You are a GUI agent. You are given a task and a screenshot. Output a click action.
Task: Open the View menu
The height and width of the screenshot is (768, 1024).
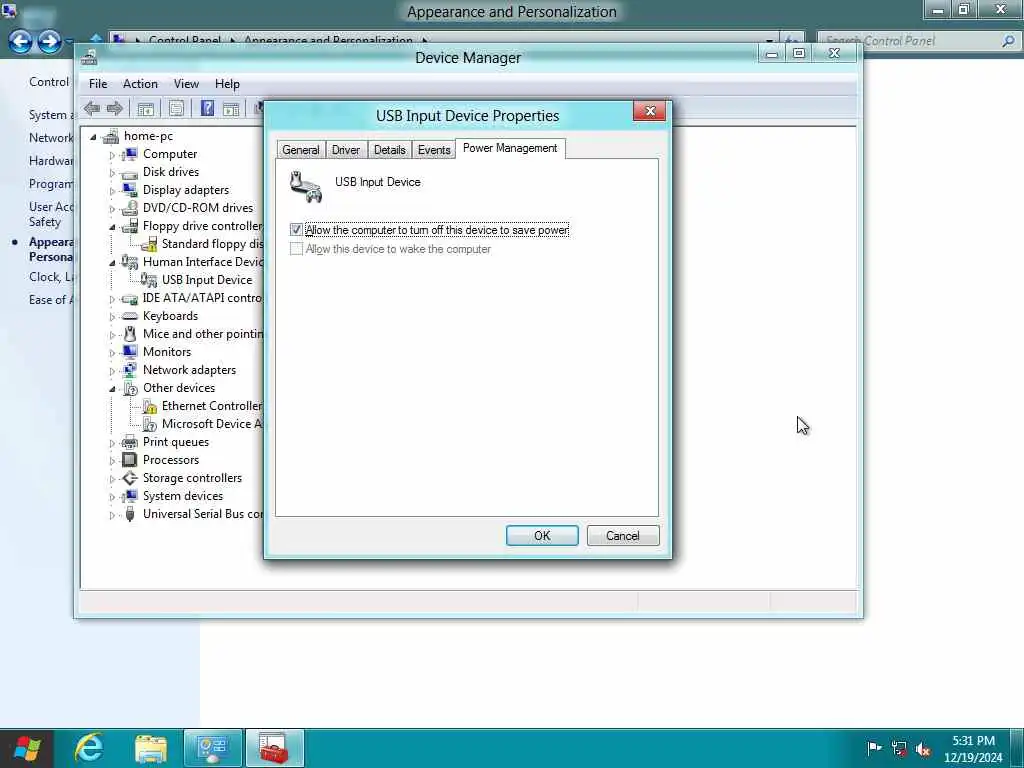pos(186,84)
